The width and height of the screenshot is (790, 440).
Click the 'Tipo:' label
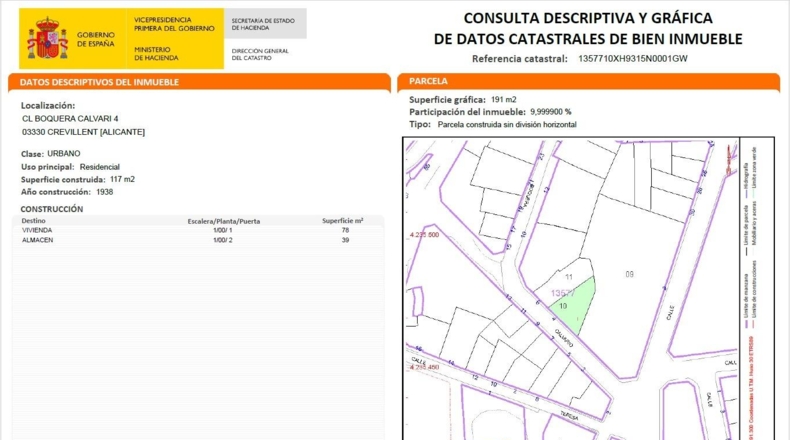[420, 124]
